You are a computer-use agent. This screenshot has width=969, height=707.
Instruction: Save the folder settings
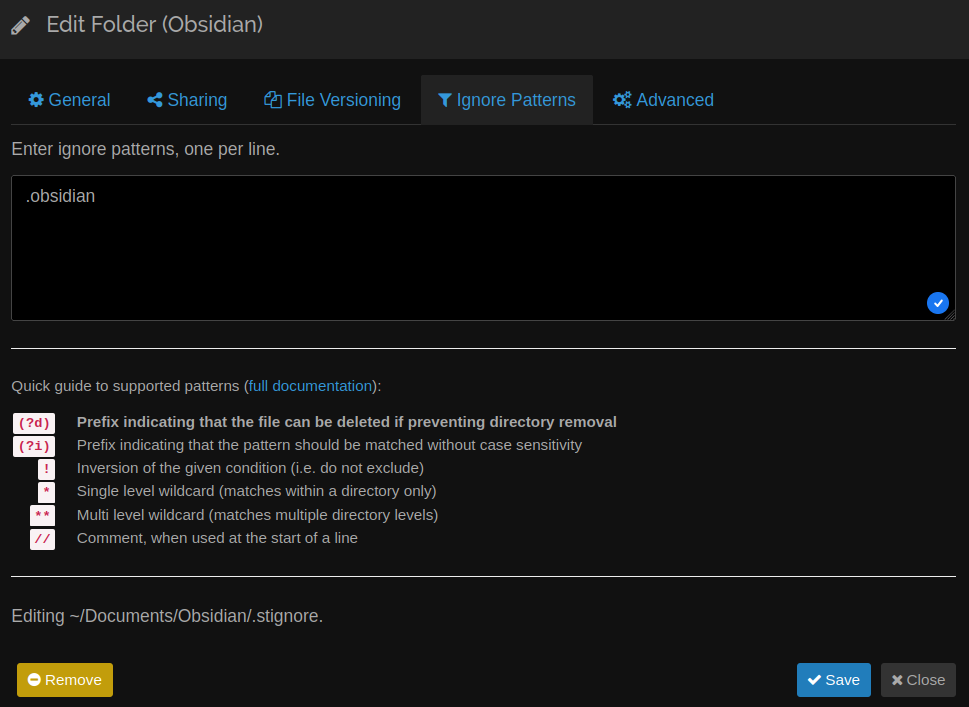tap(834, 680)
